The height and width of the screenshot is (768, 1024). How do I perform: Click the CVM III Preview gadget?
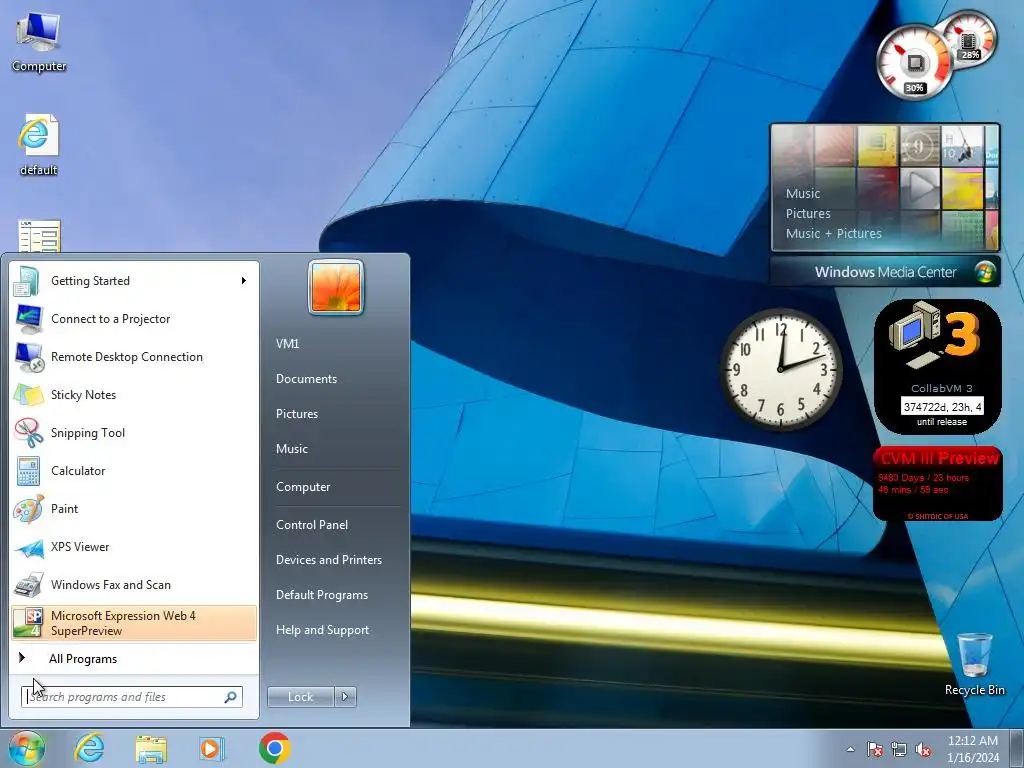(938, 484)
